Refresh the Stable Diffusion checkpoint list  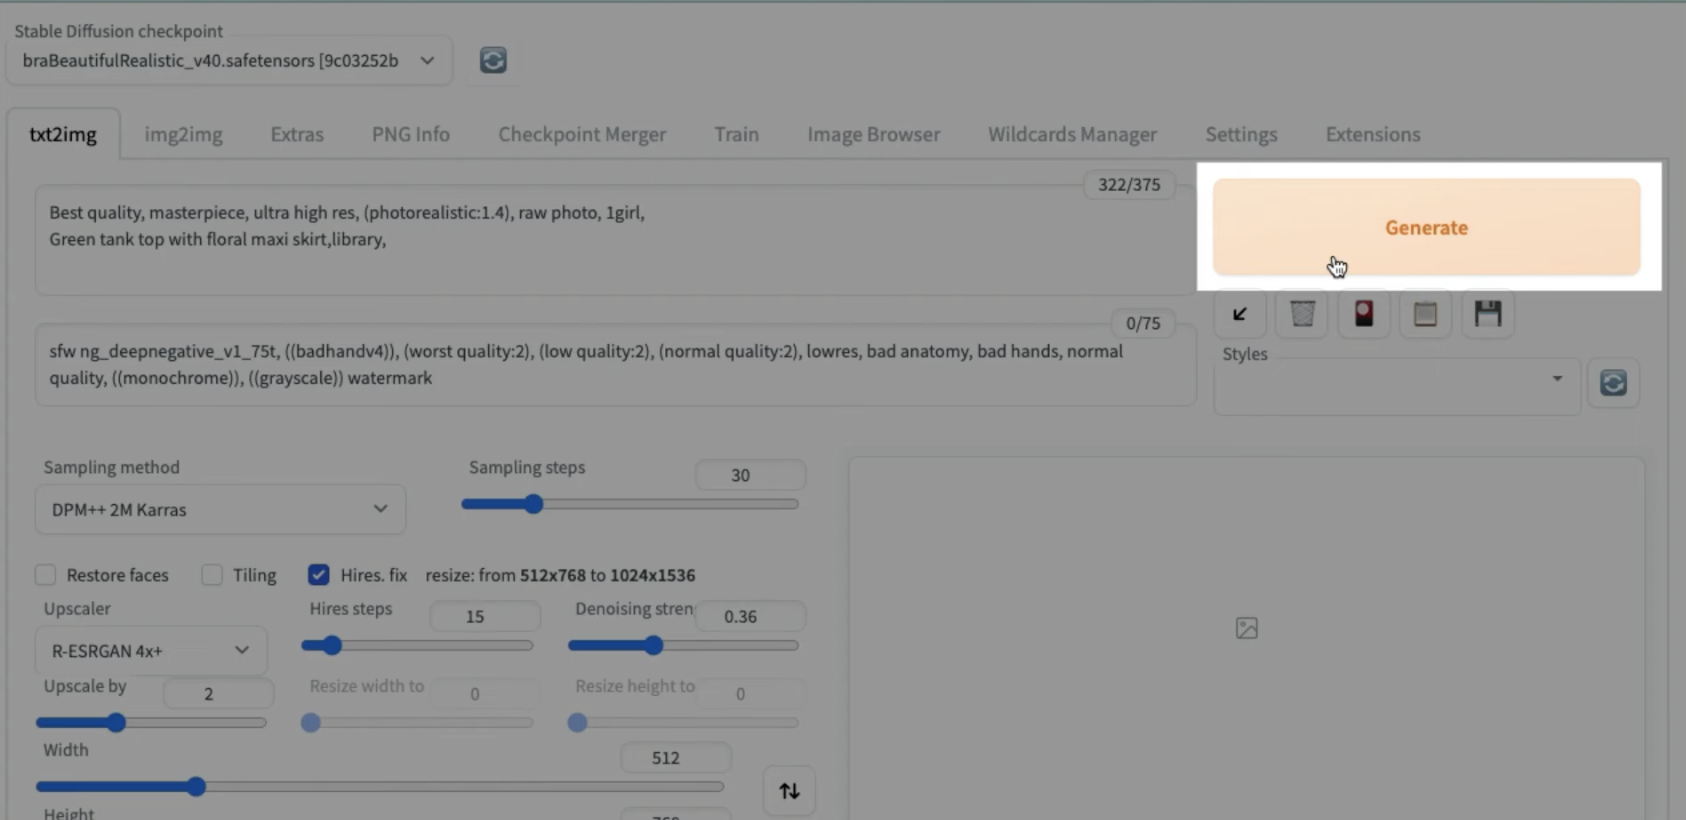click(493, 60)
